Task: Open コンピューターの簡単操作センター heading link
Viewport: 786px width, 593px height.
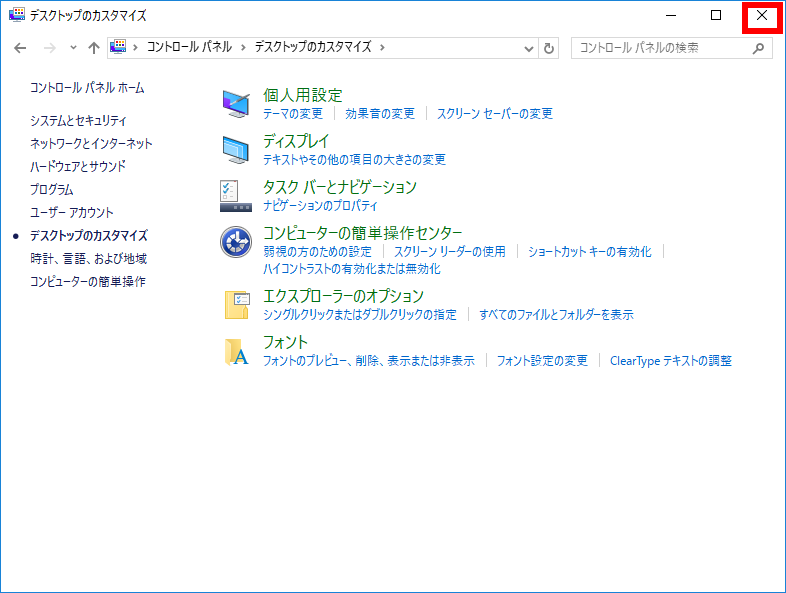Action: [x=362, y=233]
